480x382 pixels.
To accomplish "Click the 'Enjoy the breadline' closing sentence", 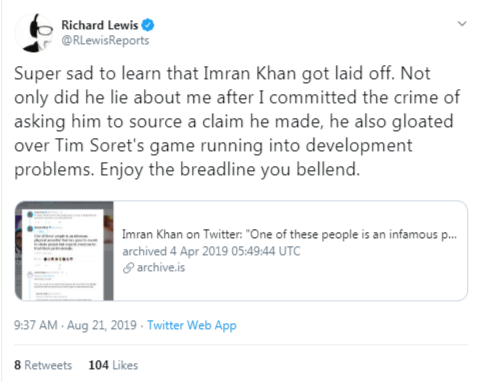I will pos(230,170).
